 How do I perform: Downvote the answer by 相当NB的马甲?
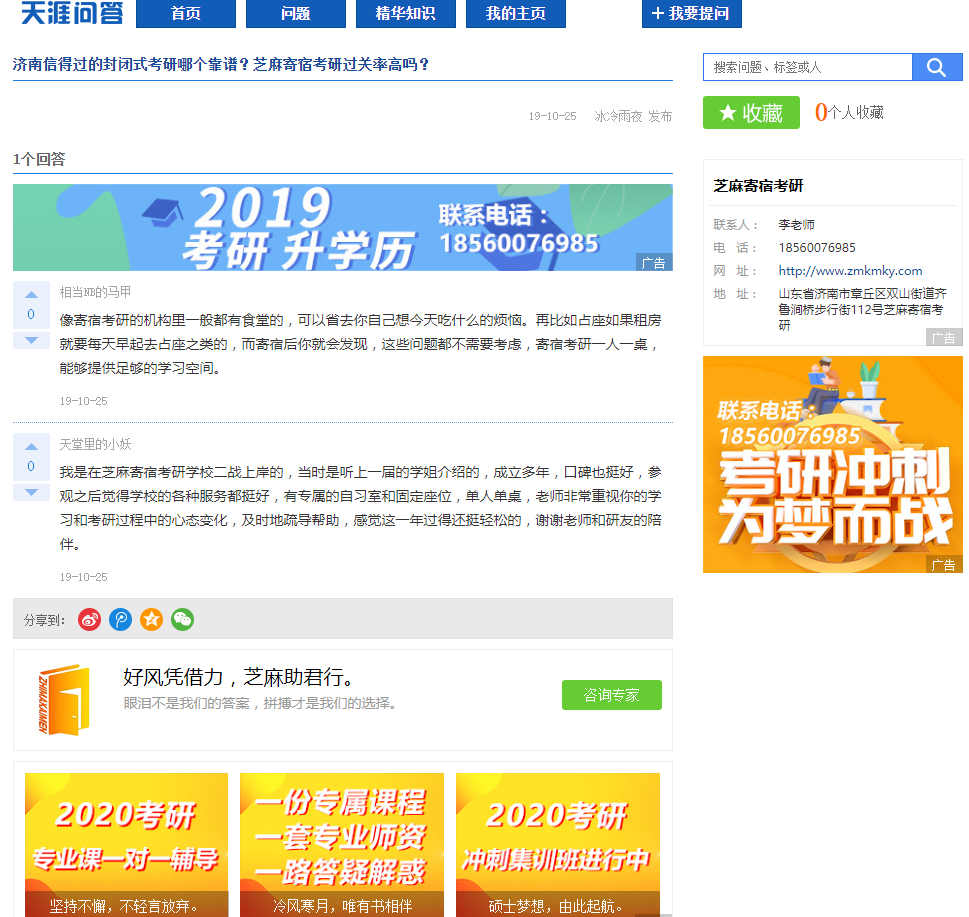[x=32, y=340]
